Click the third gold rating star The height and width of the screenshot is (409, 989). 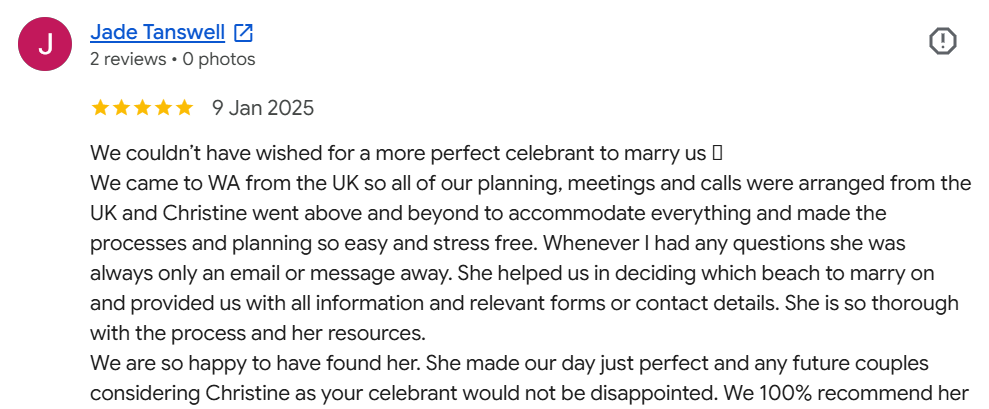click(x=143, y=108)
